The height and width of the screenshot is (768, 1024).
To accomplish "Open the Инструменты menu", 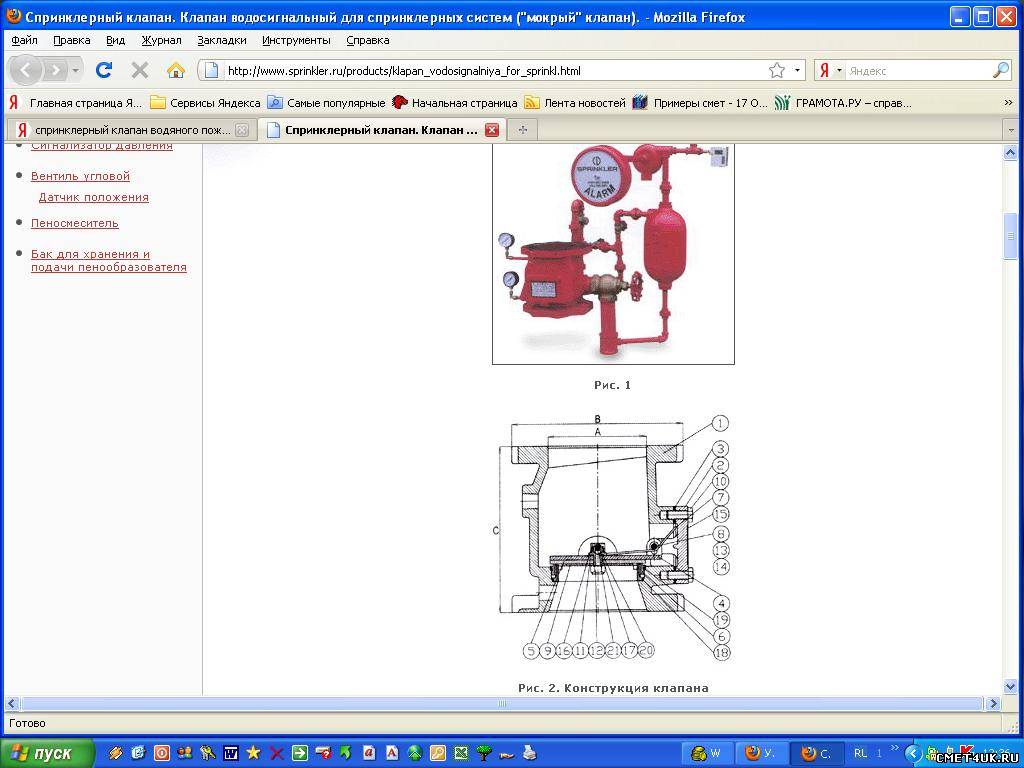I will 296,40.
